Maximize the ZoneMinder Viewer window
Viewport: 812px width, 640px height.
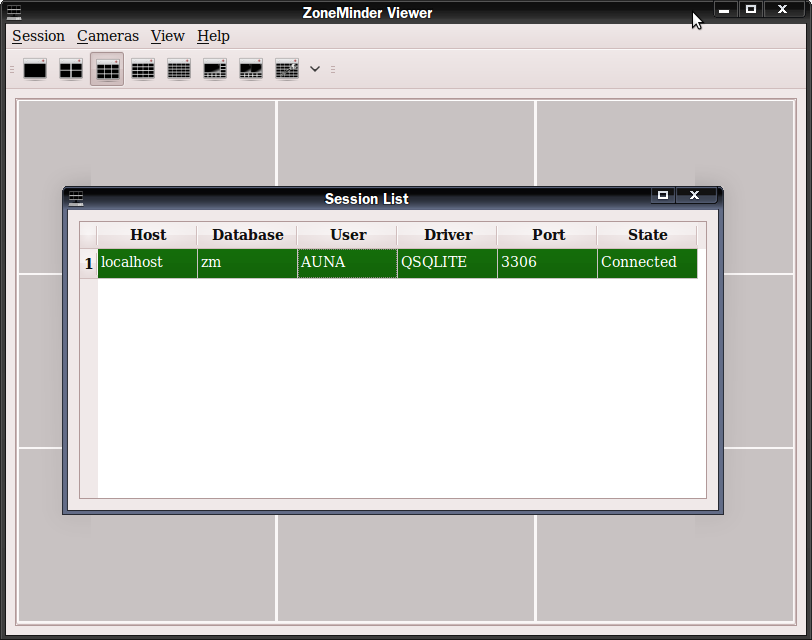point(751,9)
